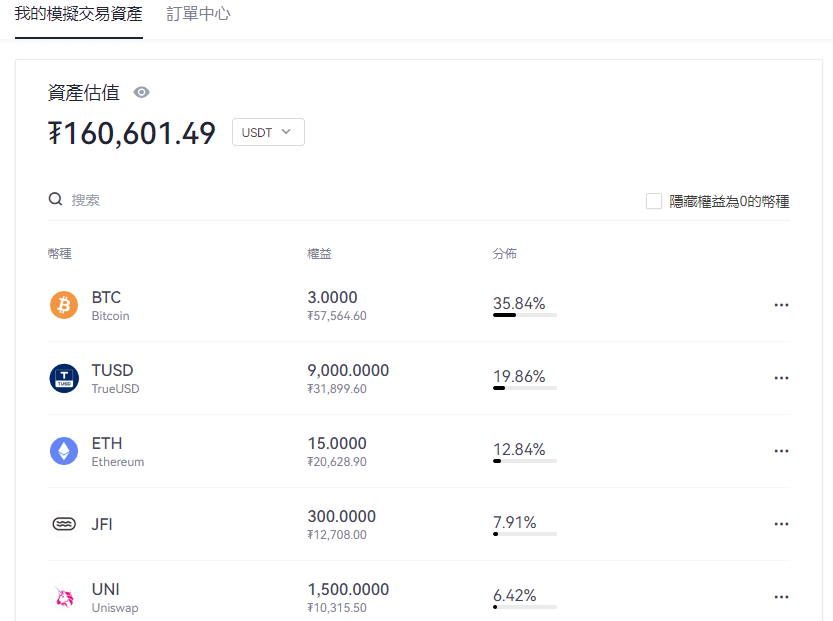This screenshot has height=621, width=833.
Task: Select the TUSD TrueUSD coin icon
Action: click(x=64, y=379)
